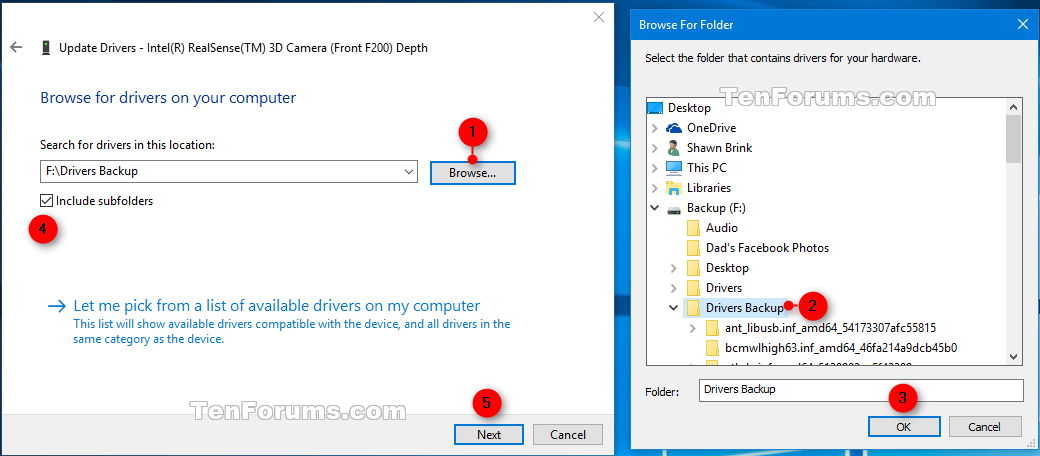
Task: Select top-level Desktop label in tree
Action: [x=689, y=107]
